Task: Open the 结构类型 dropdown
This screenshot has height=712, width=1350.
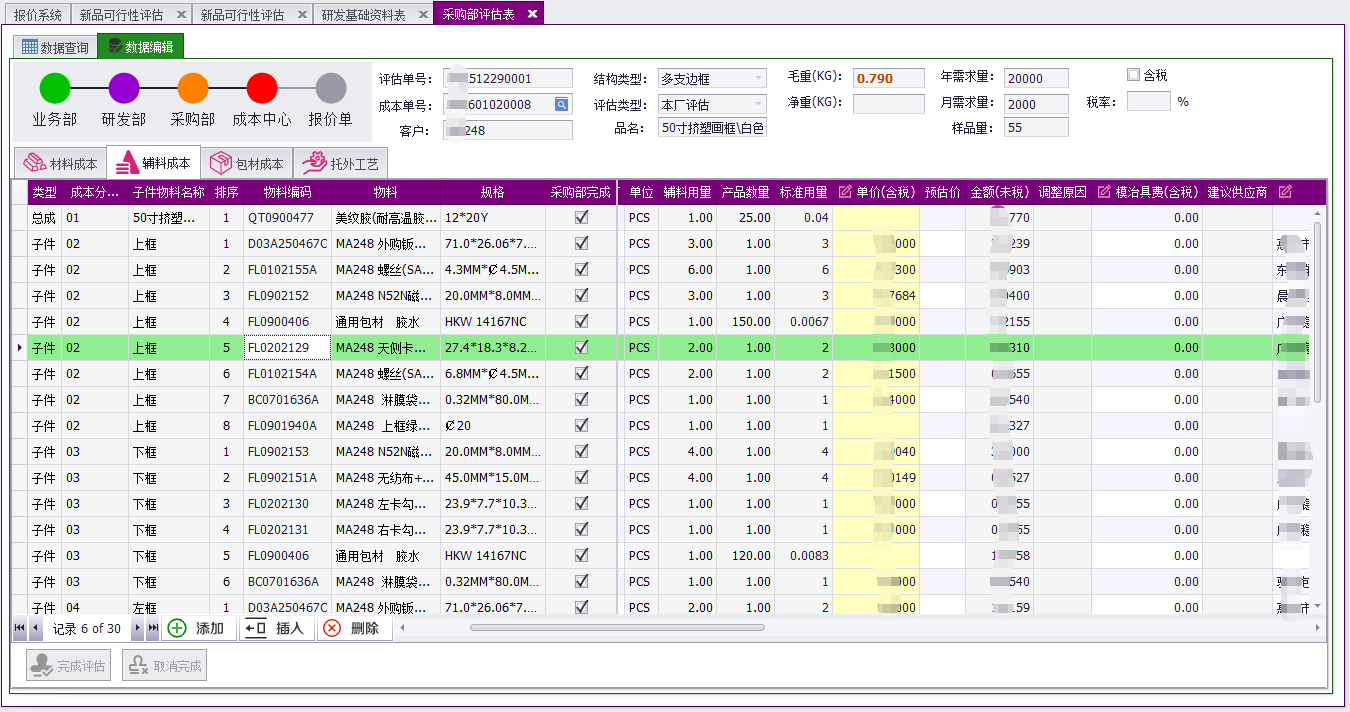Action: click(759, 78)
